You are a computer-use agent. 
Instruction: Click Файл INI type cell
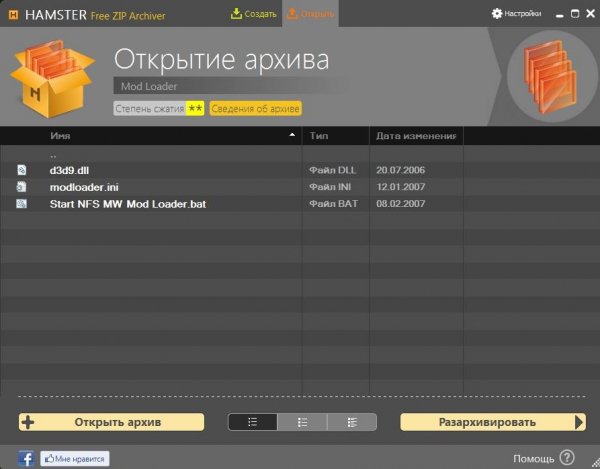click(x=330, y=187)
